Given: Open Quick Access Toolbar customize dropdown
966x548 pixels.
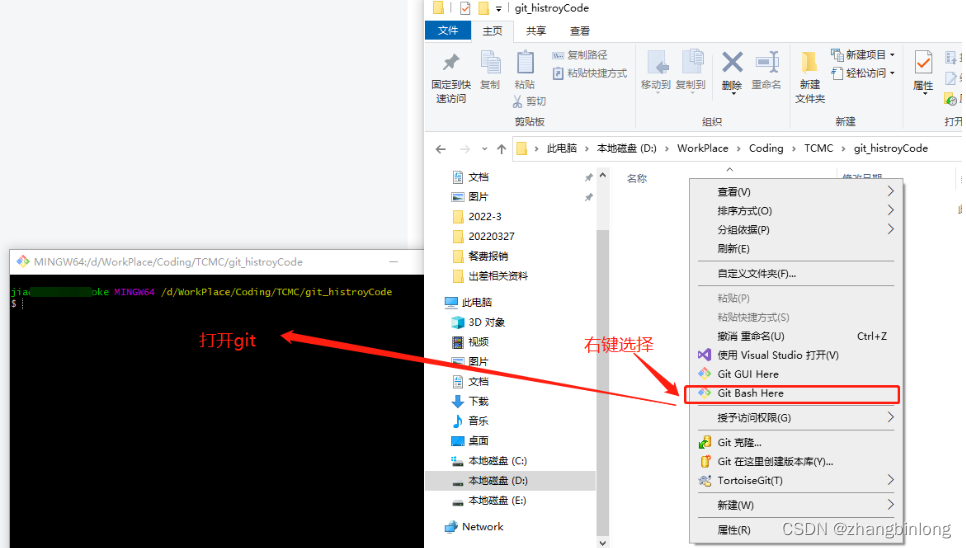Looking at the screenshot, I should [x=498, y=9].
